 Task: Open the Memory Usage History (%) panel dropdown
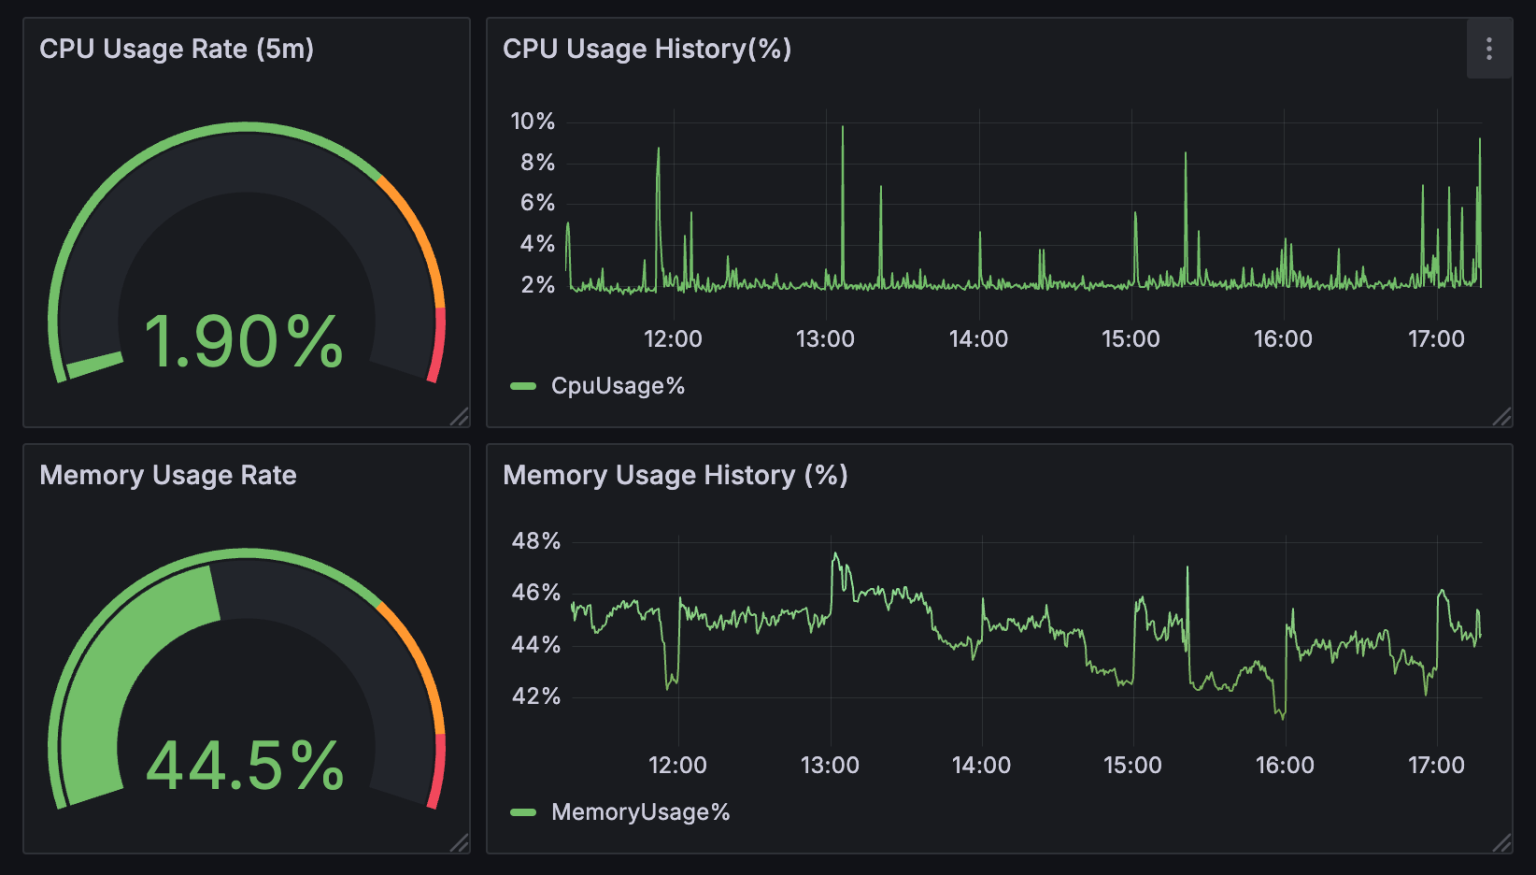tap(675, 475)
